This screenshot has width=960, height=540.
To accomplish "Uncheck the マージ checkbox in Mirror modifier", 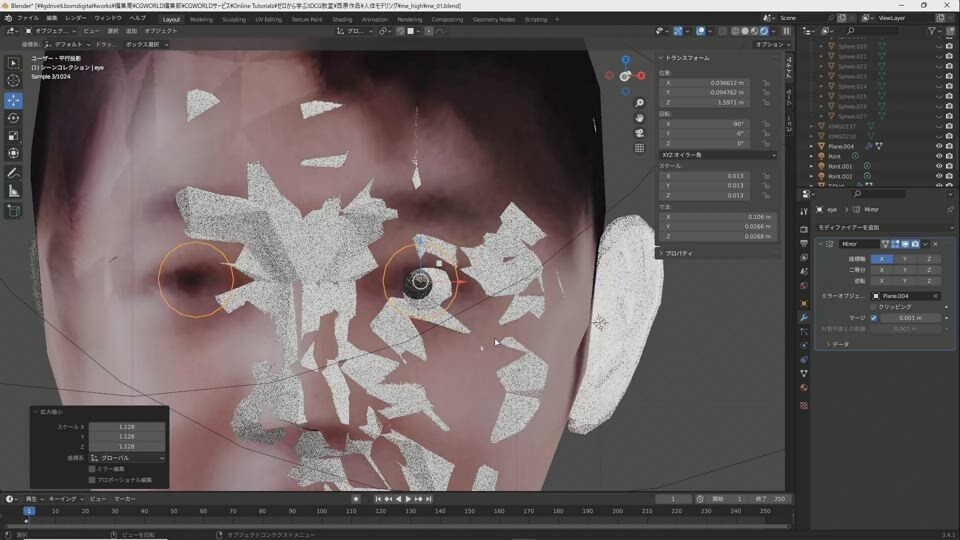I will pyautogui.click(x=873, y=318).
